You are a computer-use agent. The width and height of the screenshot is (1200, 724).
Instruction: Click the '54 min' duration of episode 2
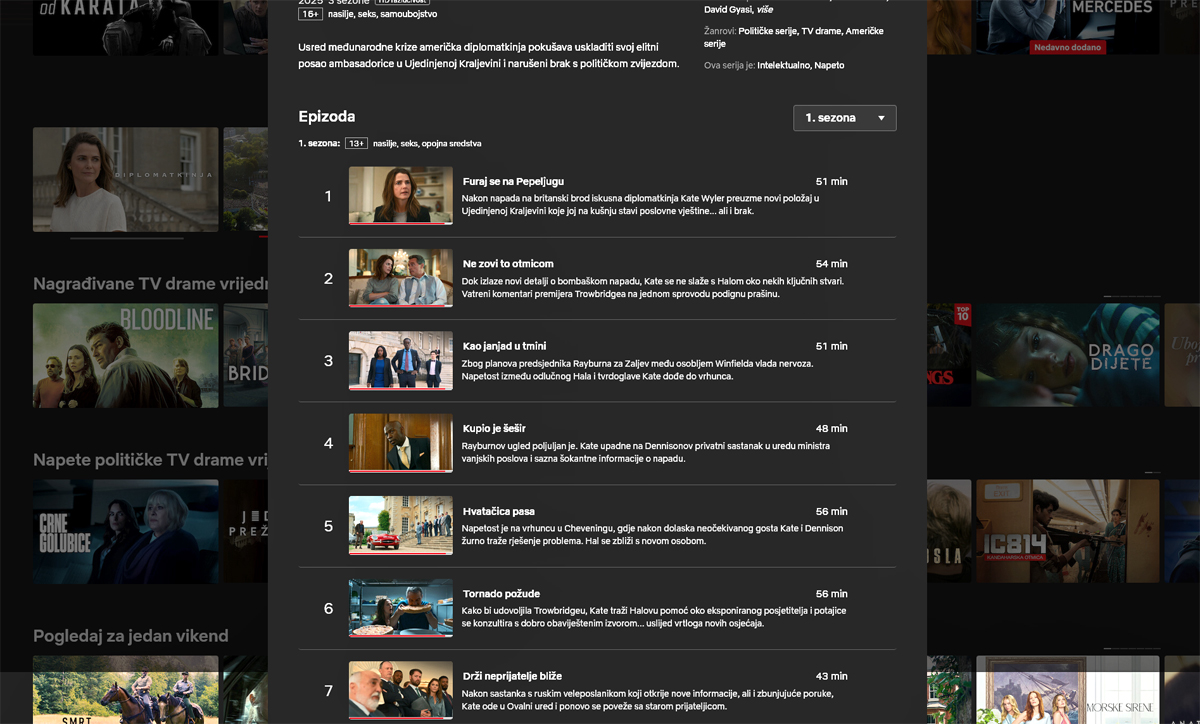(x=831, y=263)
